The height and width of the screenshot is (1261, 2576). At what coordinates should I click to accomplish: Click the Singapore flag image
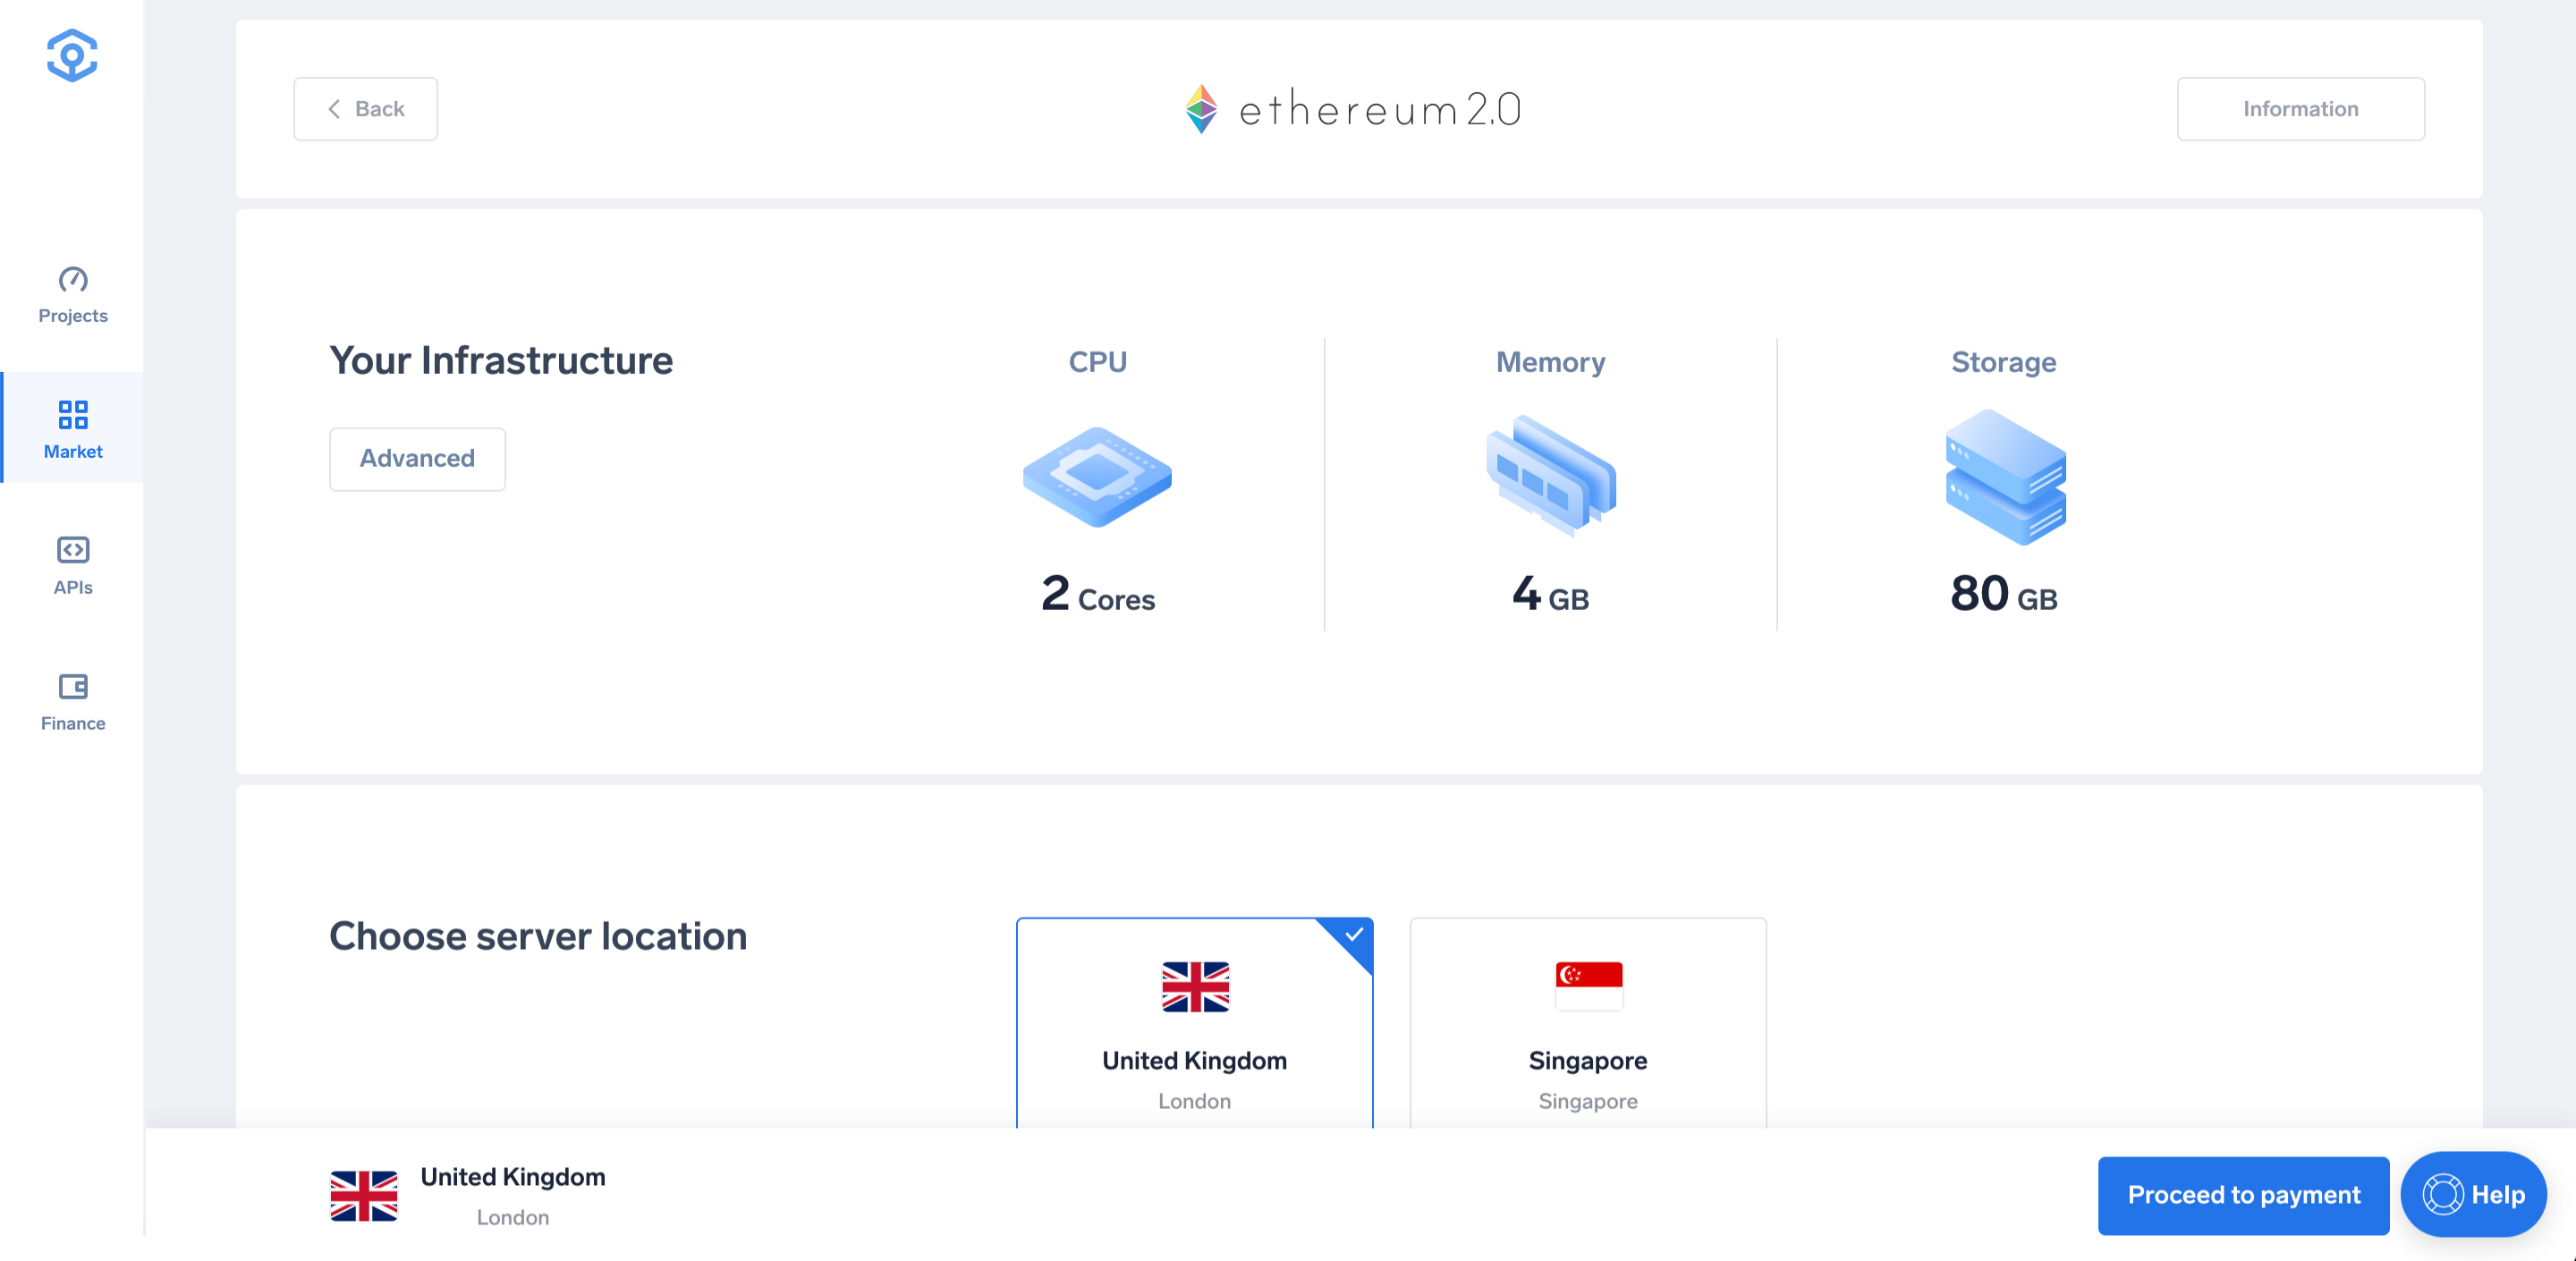(x=1588, y=986)
